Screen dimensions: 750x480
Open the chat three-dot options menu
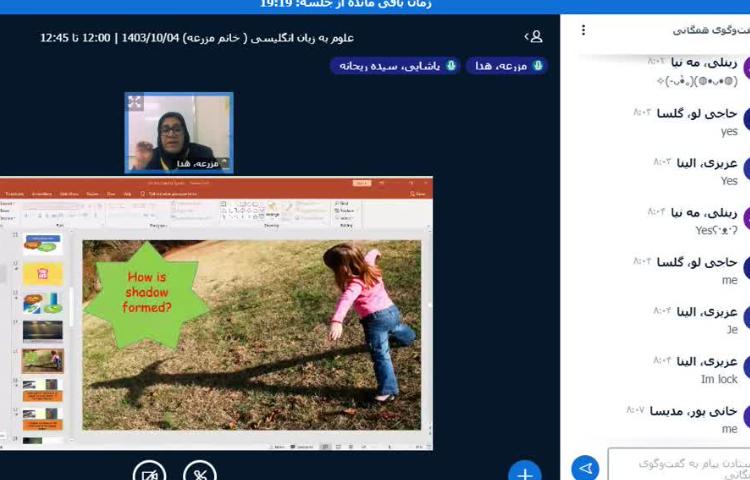pos(584,30)
